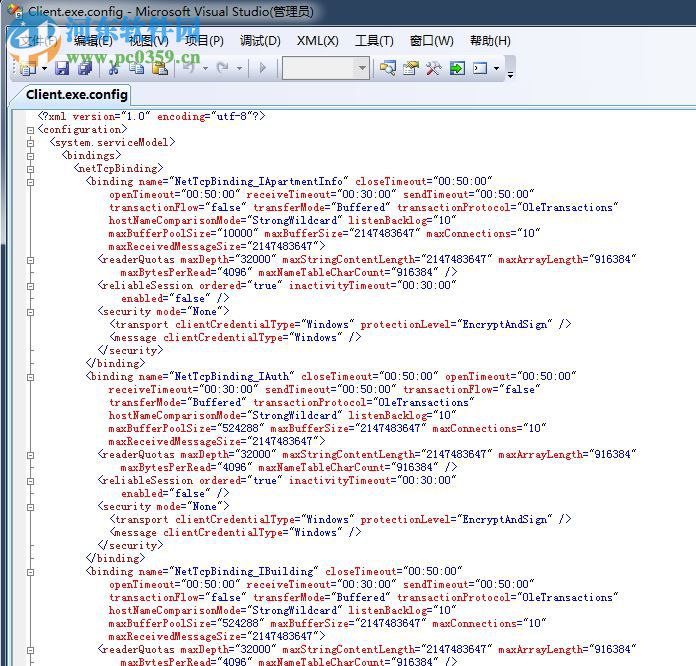696x666 pixels.
Task: Click the green arrow icon in toolbar
Action: click(457, 68)
